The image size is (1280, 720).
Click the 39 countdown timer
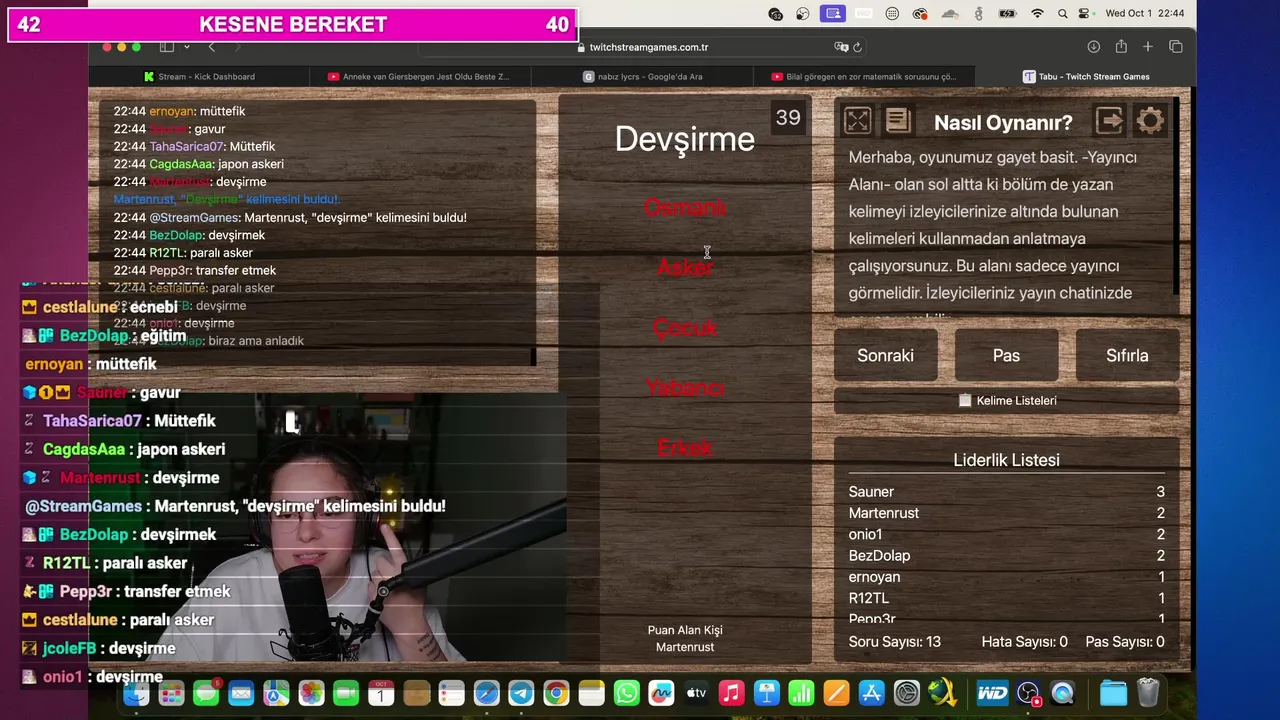tap(788, 117)
